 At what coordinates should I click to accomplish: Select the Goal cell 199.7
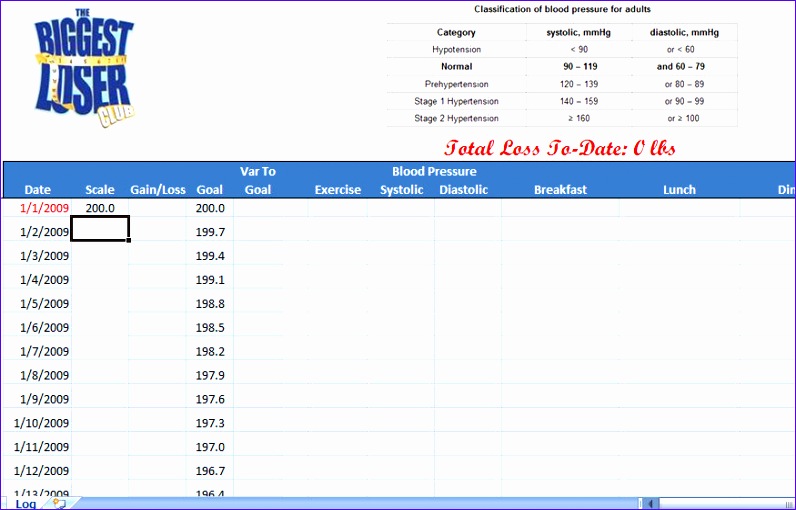pyautogui.click(x=210, y=231)
